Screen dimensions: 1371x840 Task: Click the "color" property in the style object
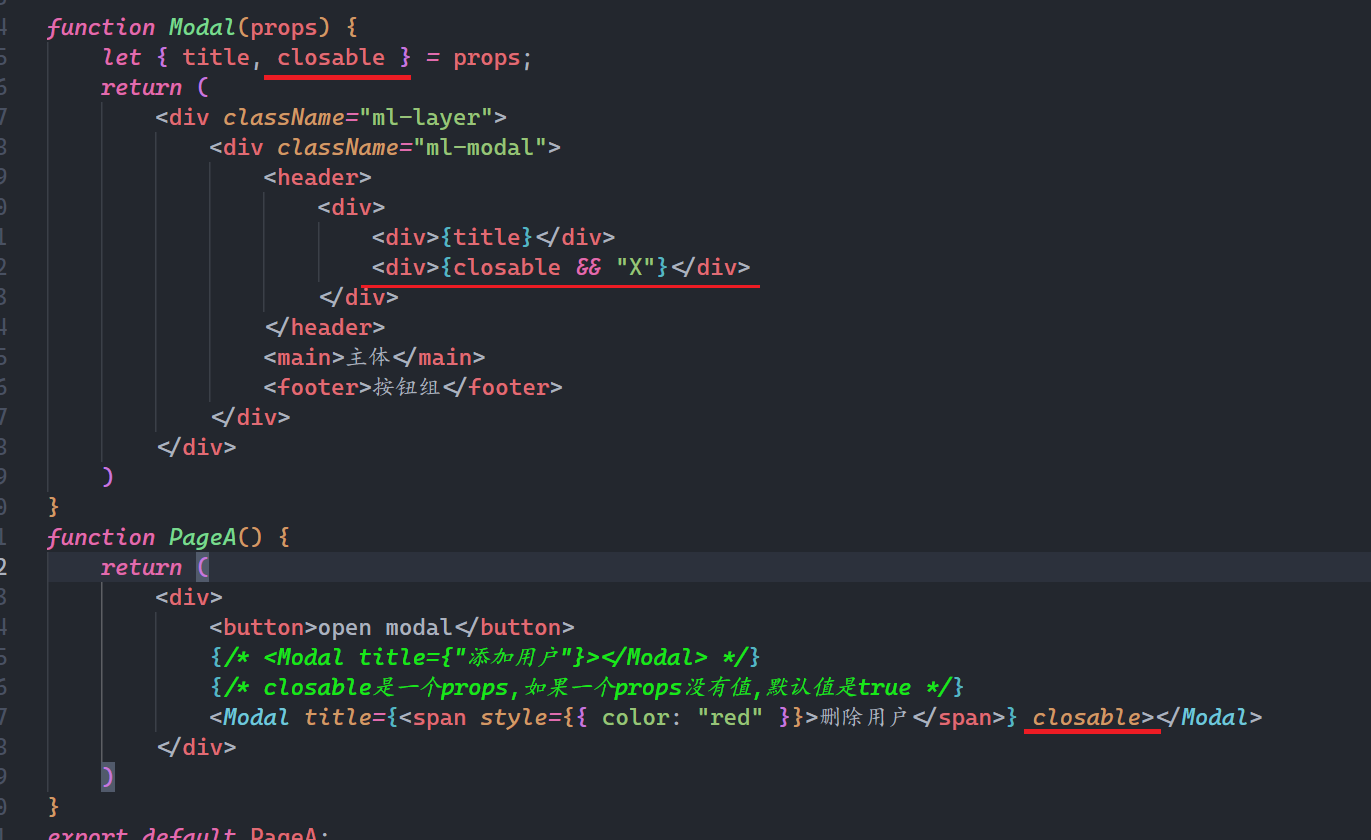(635, 717)
